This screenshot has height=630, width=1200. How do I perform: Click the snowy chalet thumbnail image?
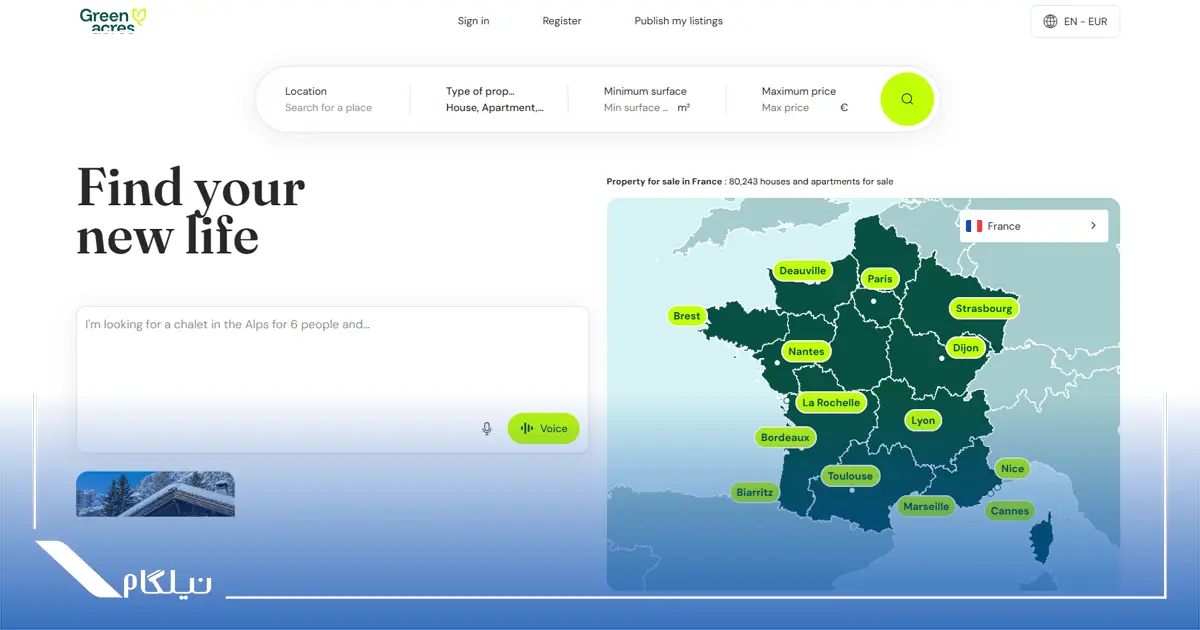[x=155, y=494]
